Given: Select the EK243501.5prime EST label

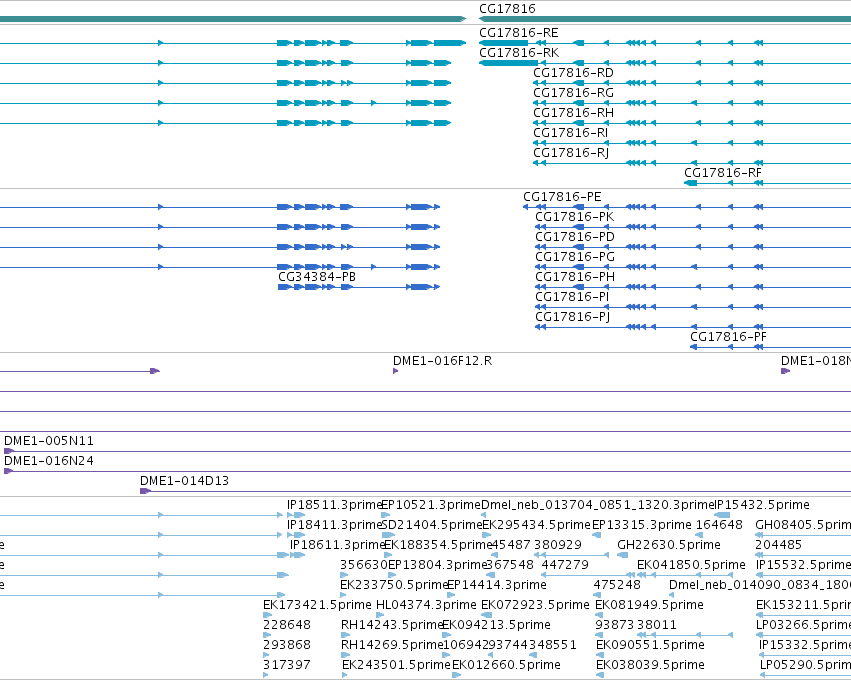Looking at the screenshot, I should 396,665.
